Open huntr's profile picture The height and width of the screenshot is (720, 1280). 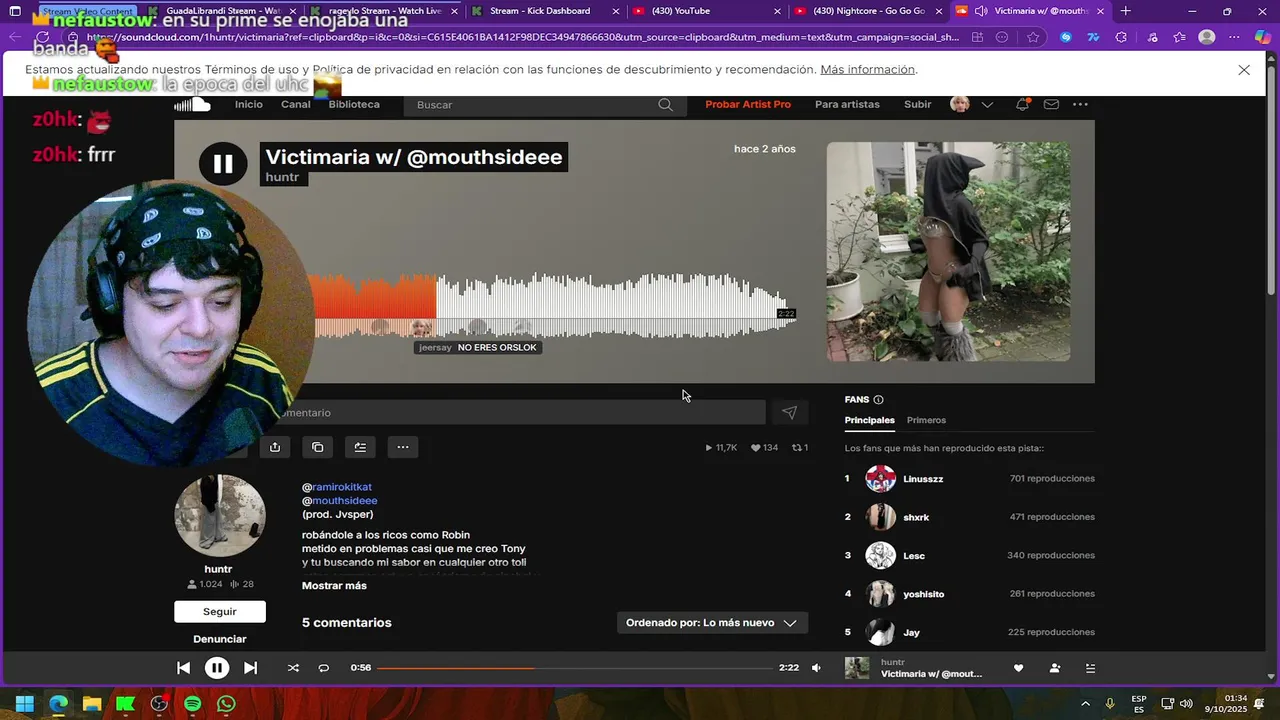[220, 515]
